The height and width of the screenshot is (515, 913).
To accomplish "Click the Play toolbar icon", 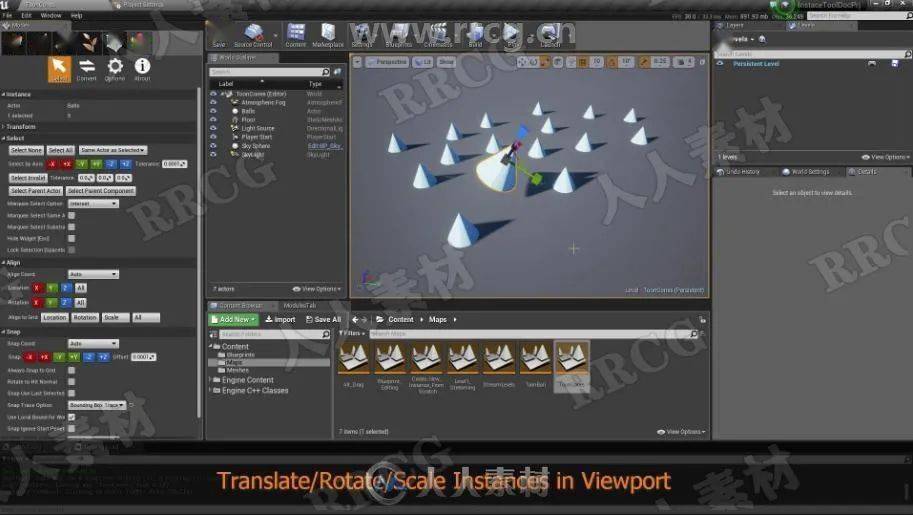I will tap(512, 36).
